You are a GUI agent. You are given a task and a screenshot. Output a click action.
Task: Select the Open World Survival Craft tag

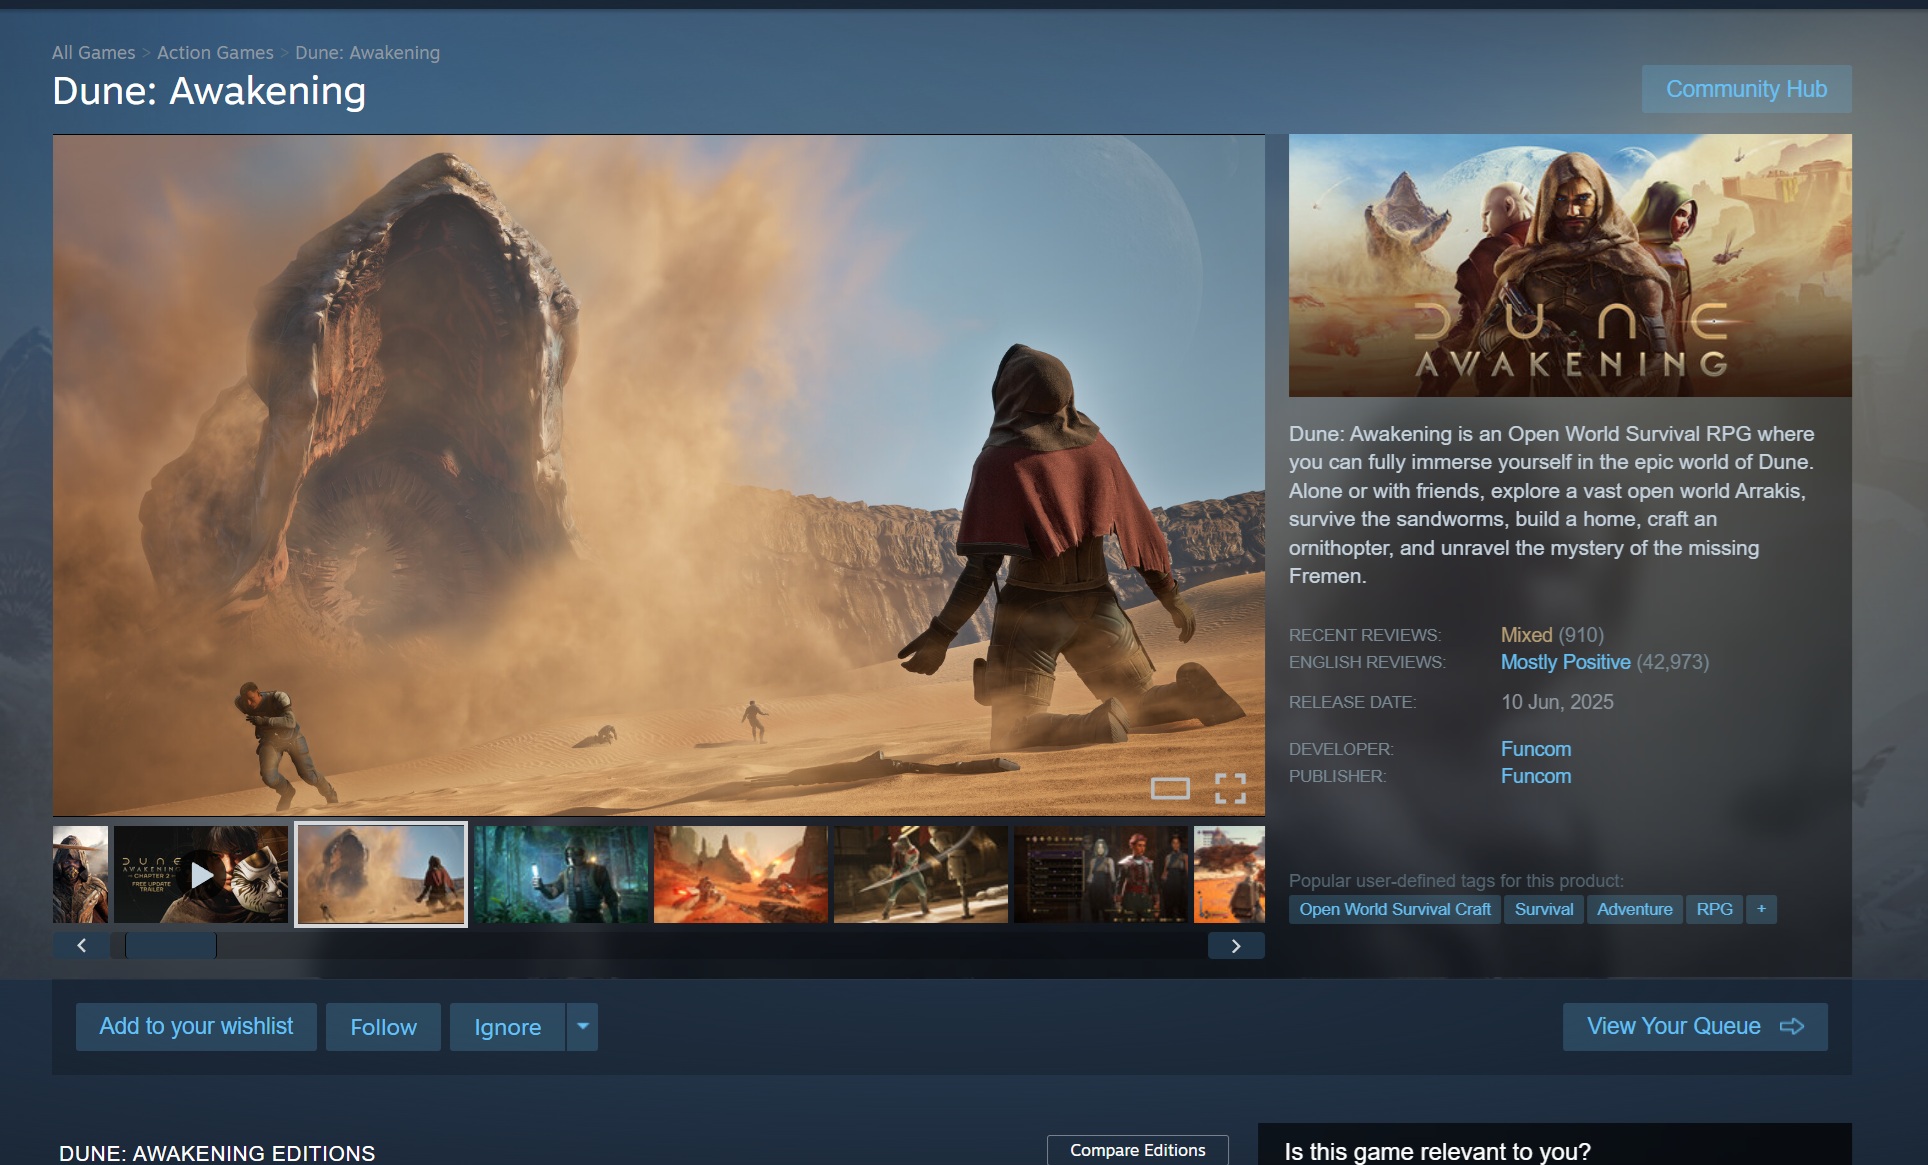(1394, 909)
